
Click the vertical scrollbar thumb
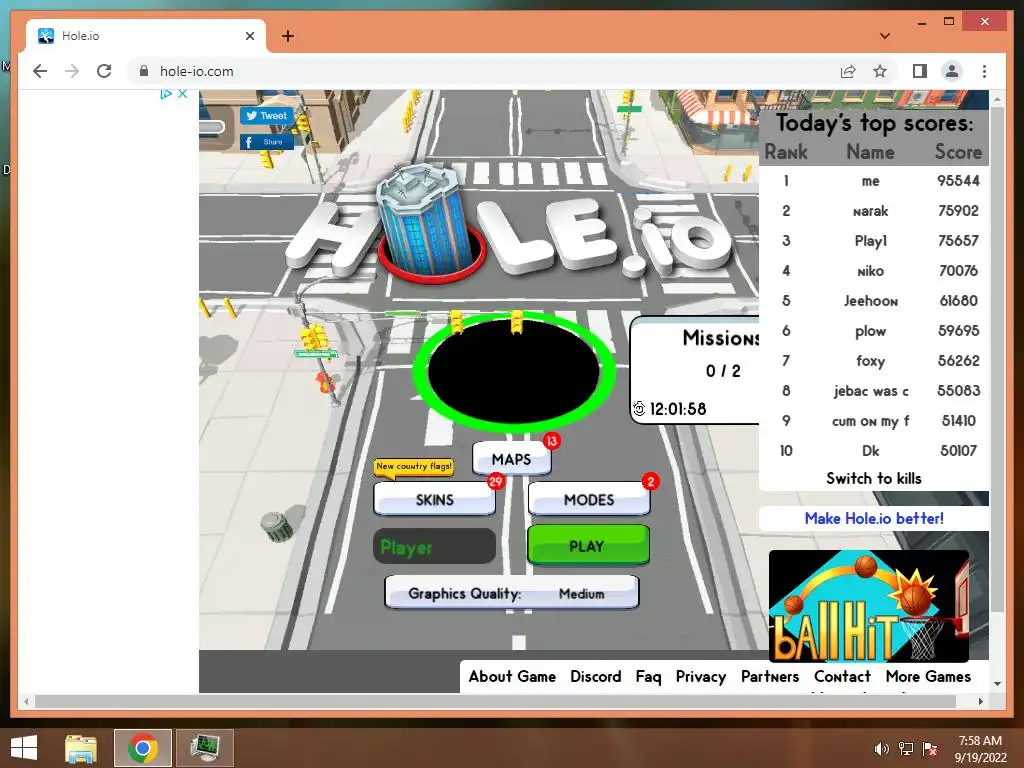click(997, 359)
